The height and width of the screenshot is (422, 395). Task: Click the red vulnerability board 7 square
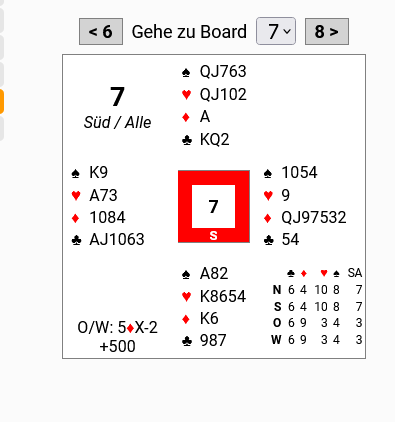tap(214, 206)
